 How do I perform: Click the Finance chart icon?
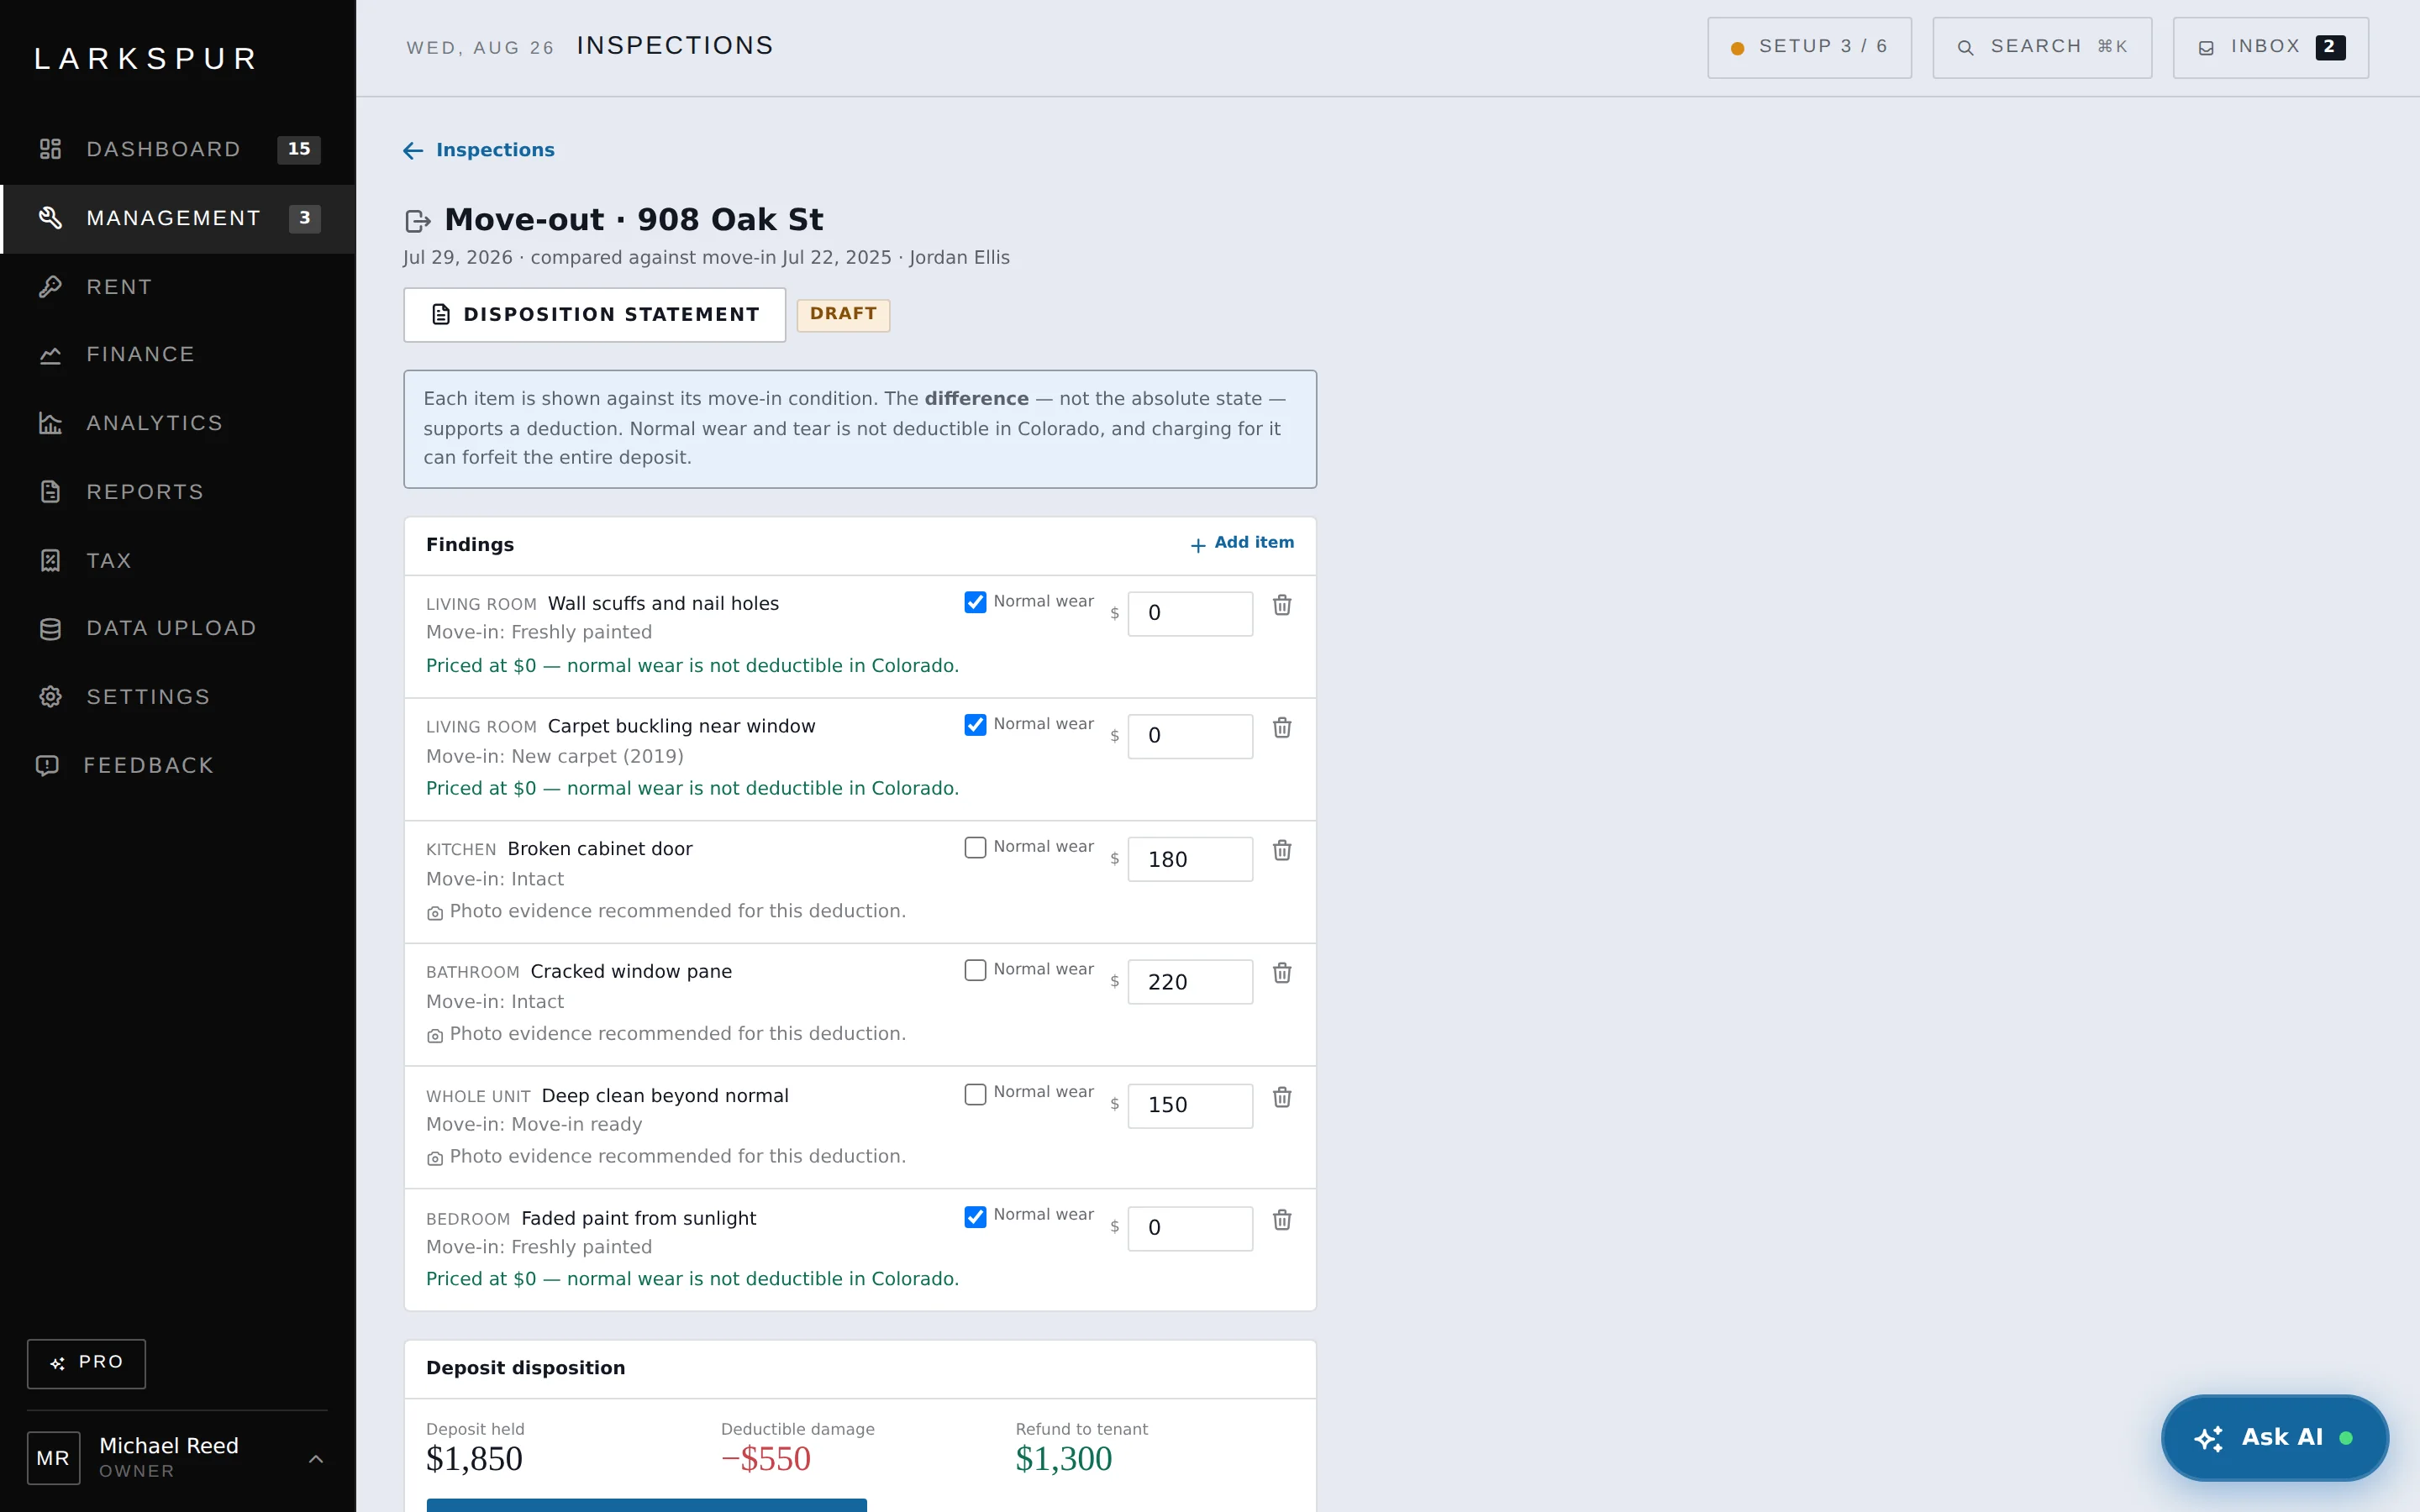coord(50,355)
